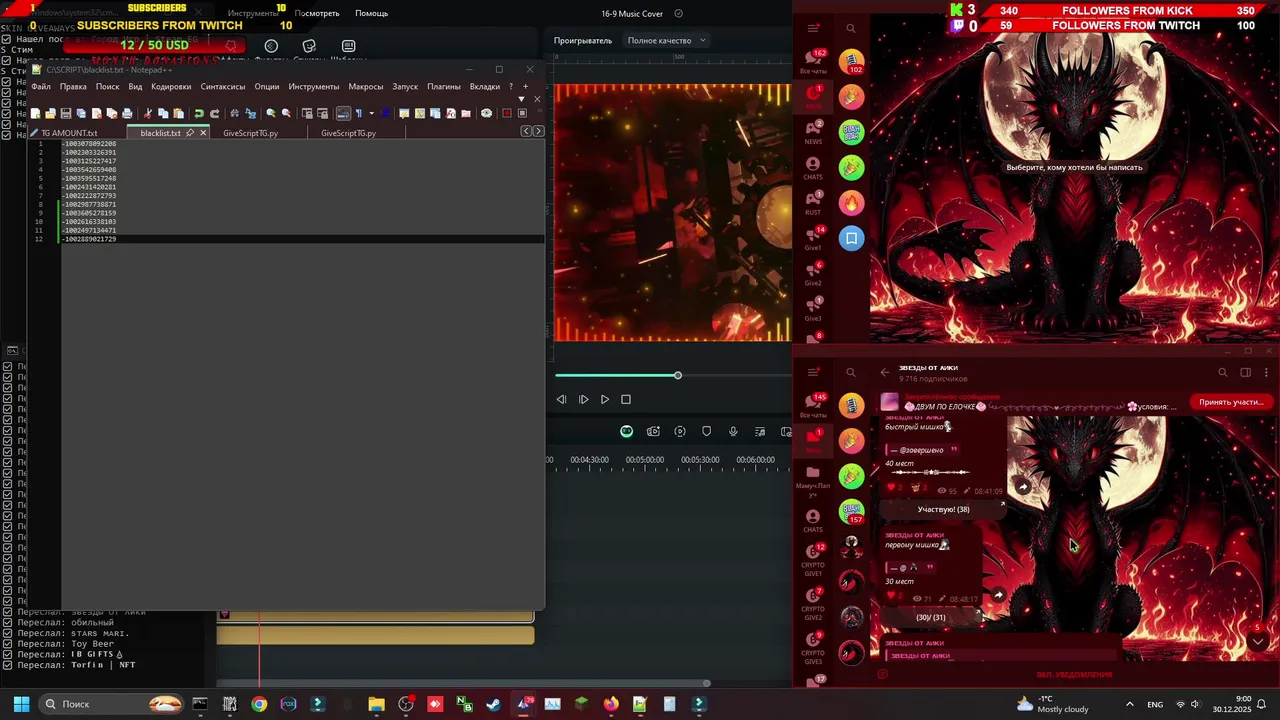1280x720 pixels.
Task: Toggle checkbox beside Переслал: IB GIFTS
Action: [x=7, y=654]
